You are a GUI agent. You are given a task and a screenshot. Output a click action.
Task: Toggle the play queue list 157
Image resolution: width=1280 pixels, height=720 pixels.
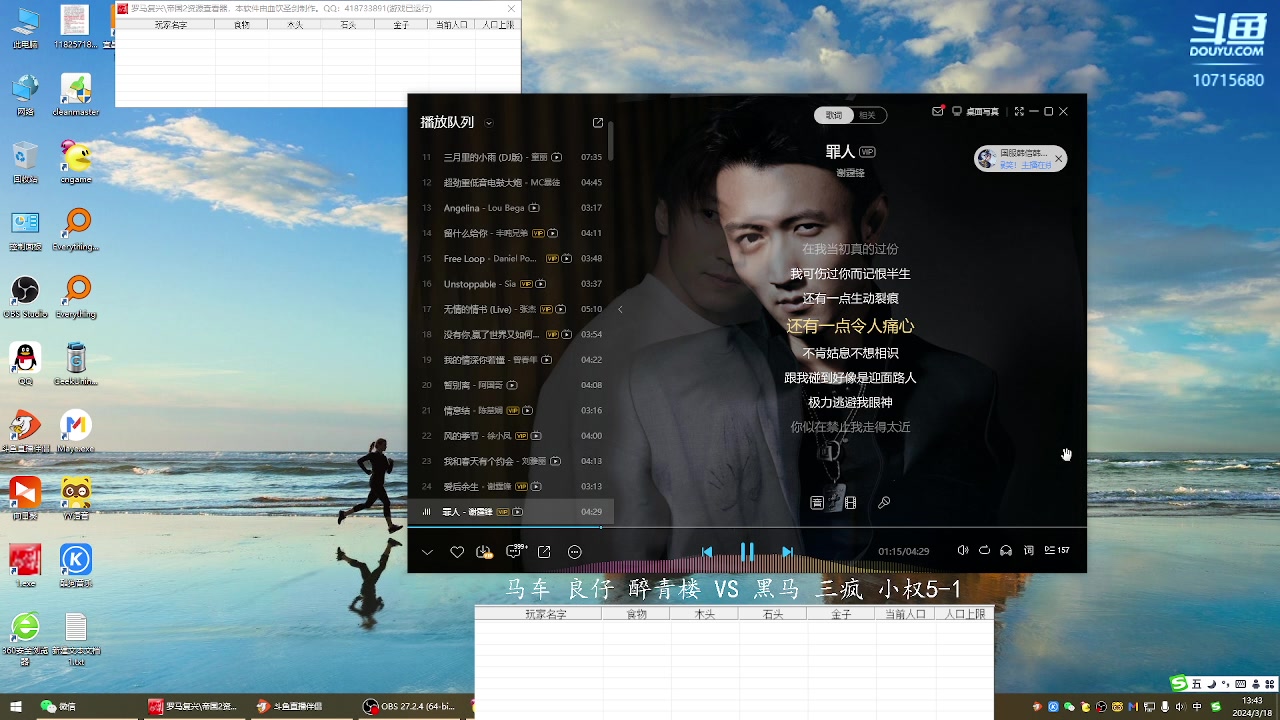point(1057,551)
